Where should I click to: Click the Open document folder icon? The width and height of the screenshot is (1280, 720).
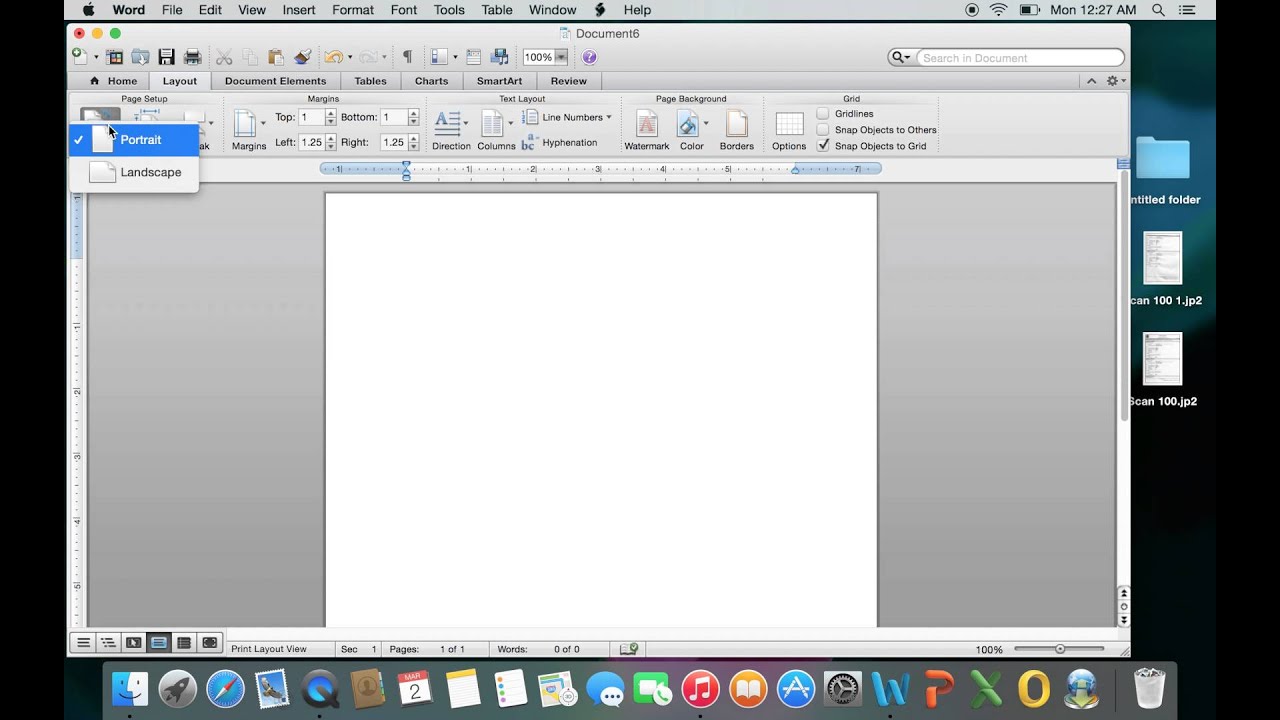coord(141,57)
